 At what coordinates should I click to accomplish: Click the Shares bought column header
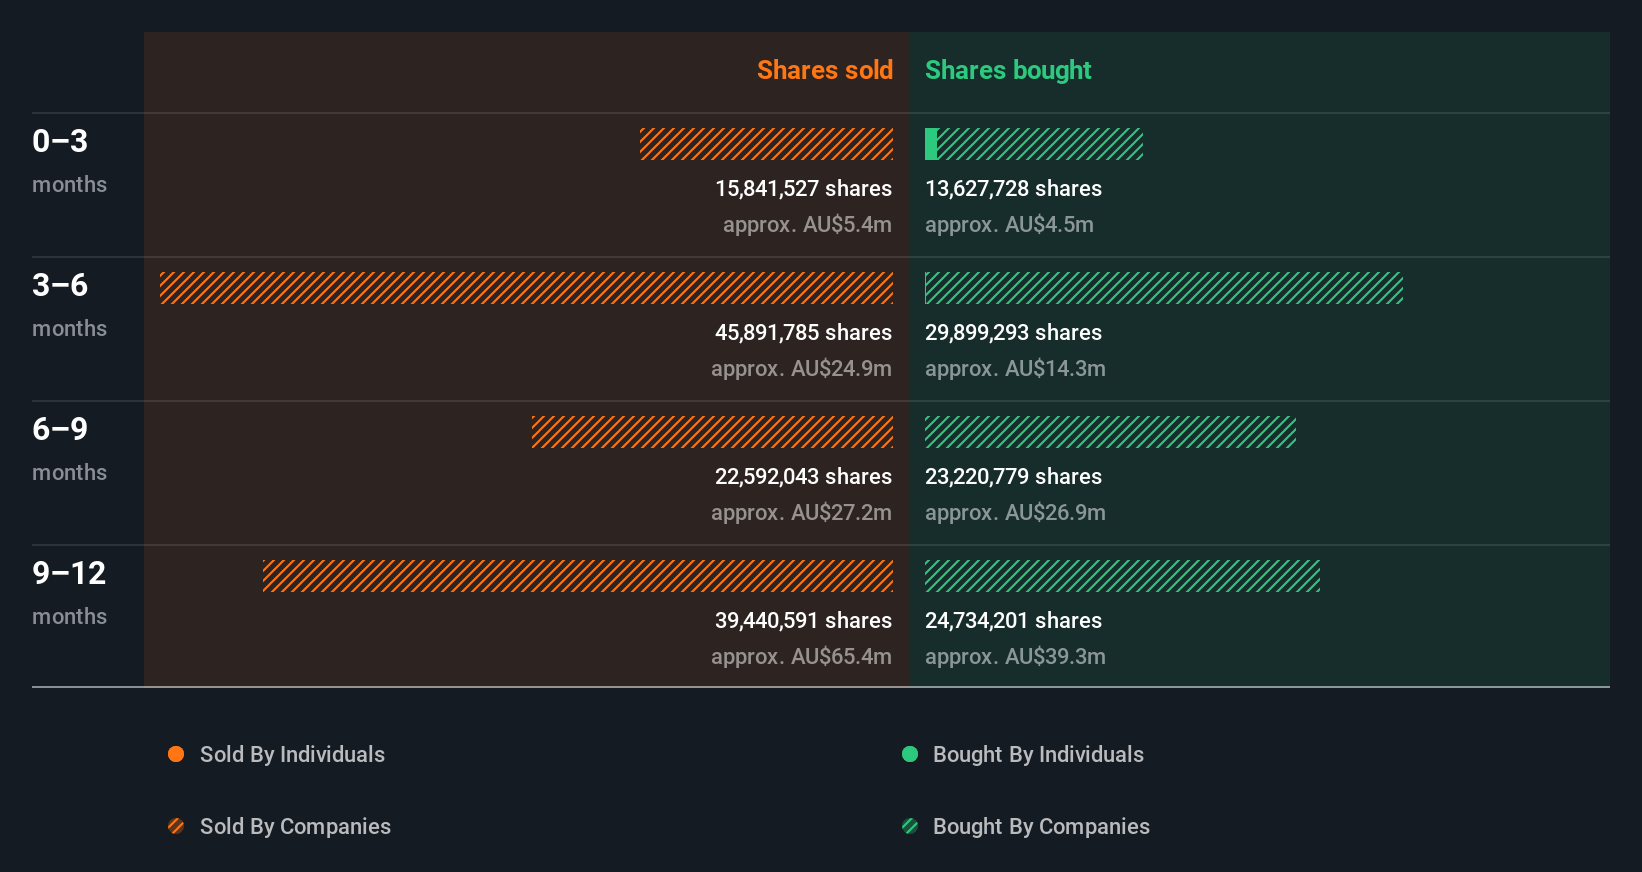1008,70
